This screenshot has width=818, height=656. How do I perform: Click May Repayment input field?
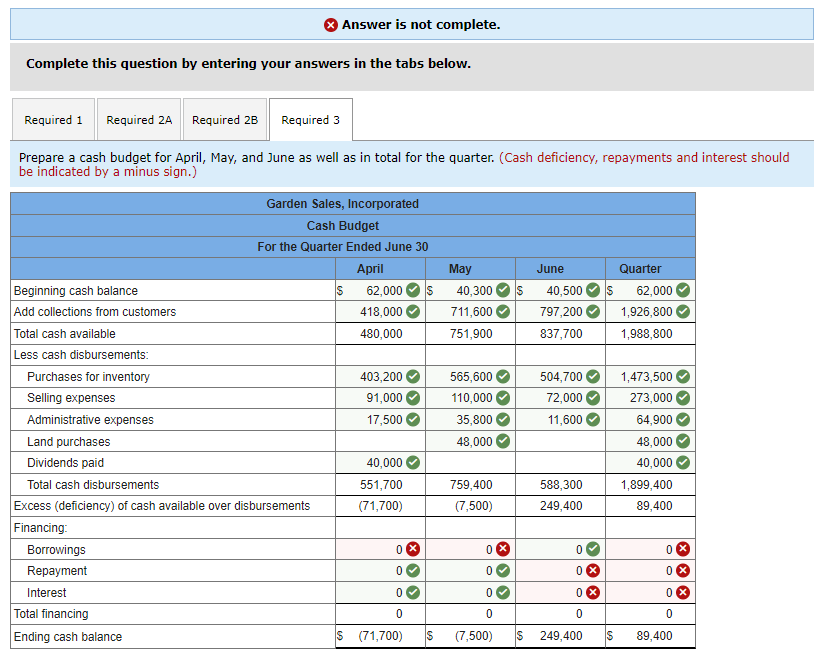coord(470,570)
